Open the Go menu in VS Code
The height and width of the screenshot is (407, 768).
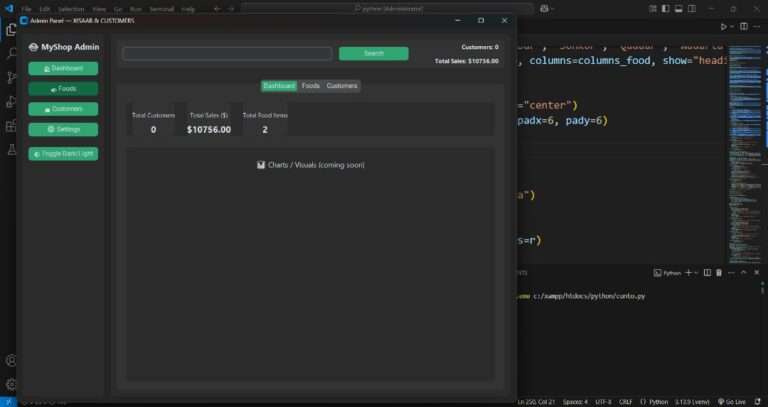[x=118, y=9]
